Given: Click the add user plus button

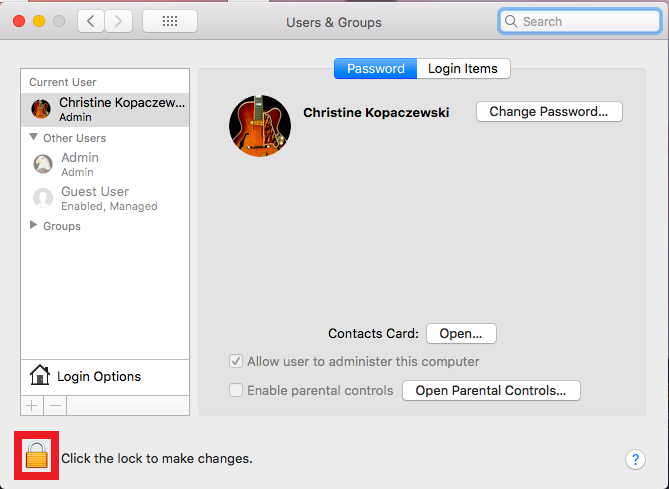Looking at the screenshot, I should click(32, 405).
